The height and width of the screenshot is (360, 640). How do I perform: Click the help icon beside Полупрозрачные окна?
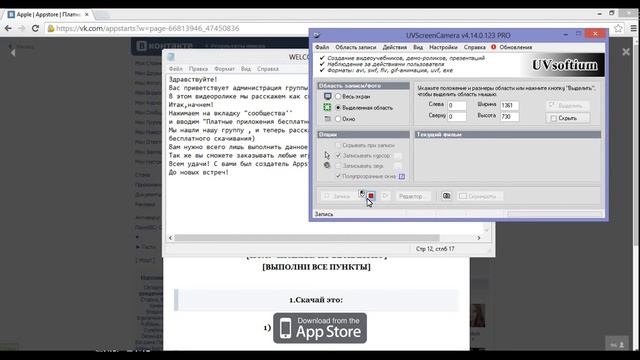[402, 176]
